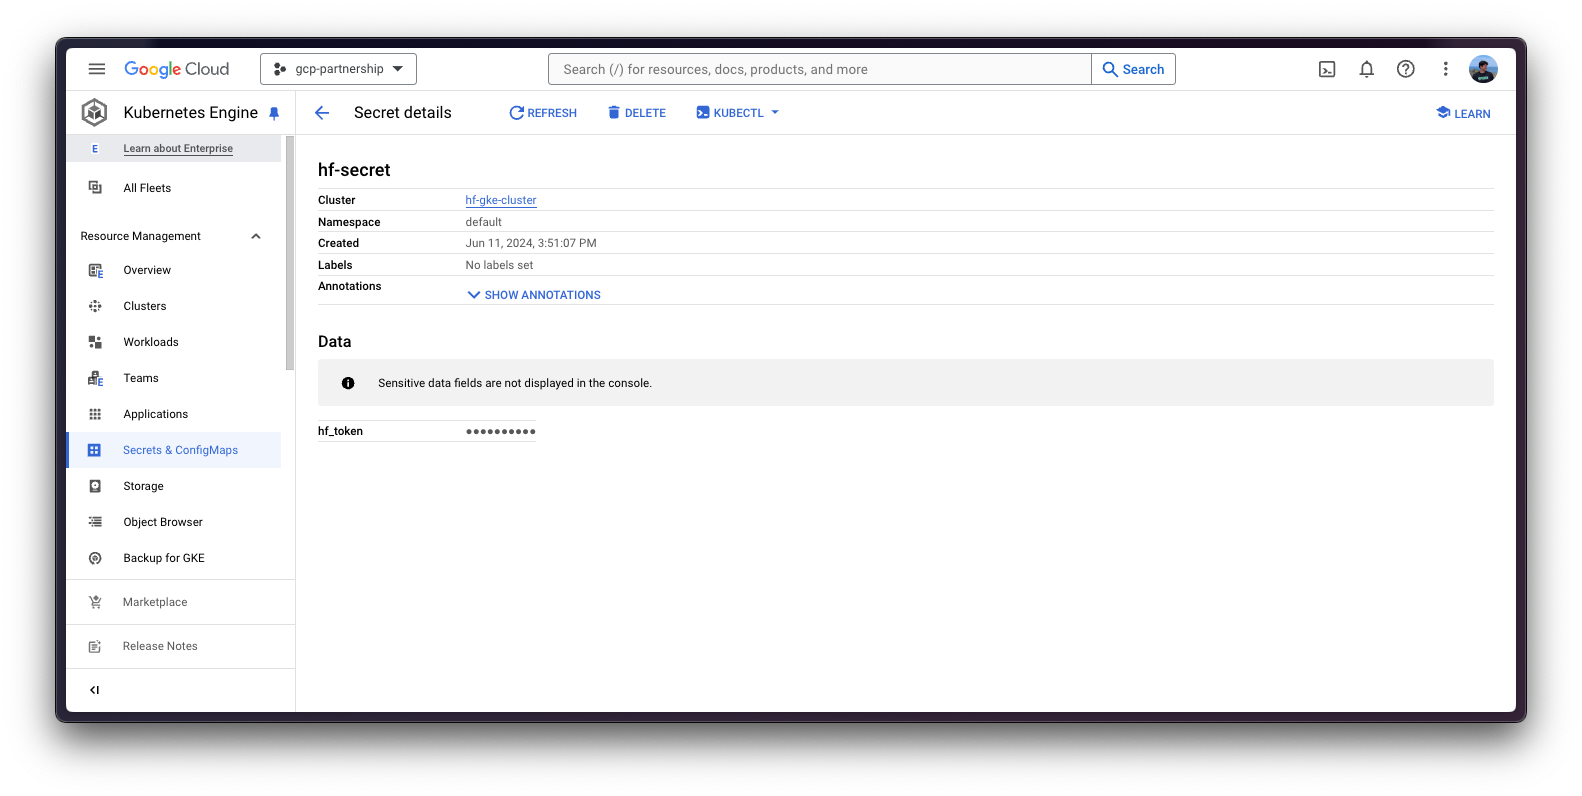Click the info icon in sensitive data notice
This screenshot has width=1582, height=796.
[x=348, y=383]
